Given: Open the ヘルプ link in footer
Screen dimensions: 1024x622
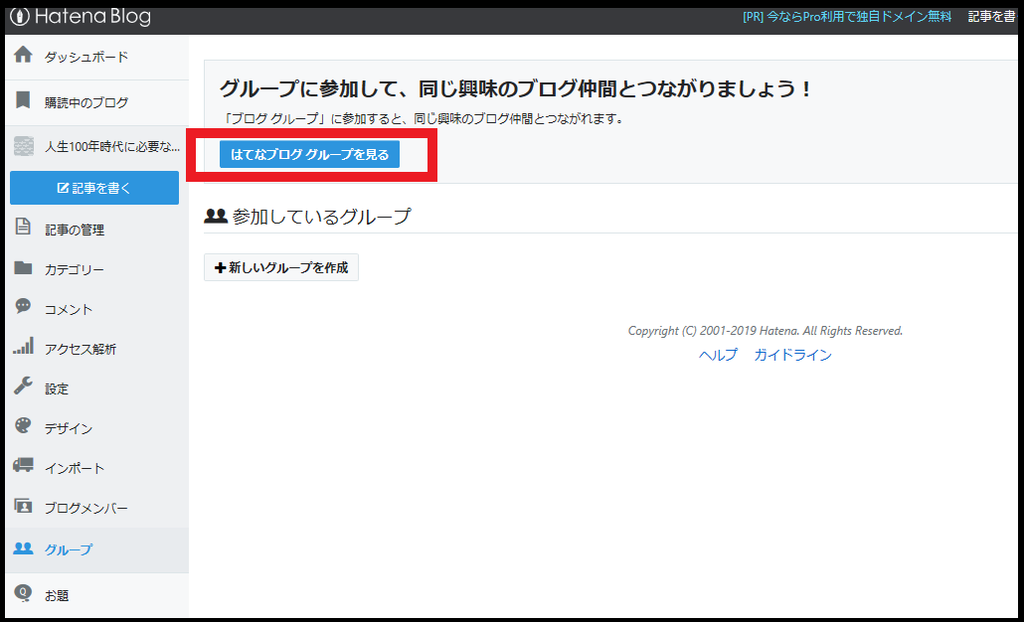Looking at the screenshot, I should pyautogui.click(x=718, y=355).
